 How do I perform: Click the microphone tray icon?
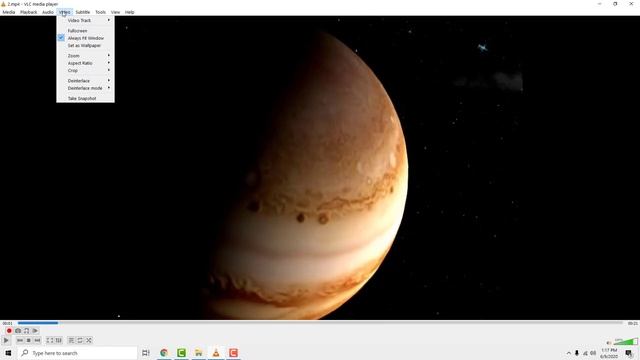pyautogui.click(x=577, y=353)
